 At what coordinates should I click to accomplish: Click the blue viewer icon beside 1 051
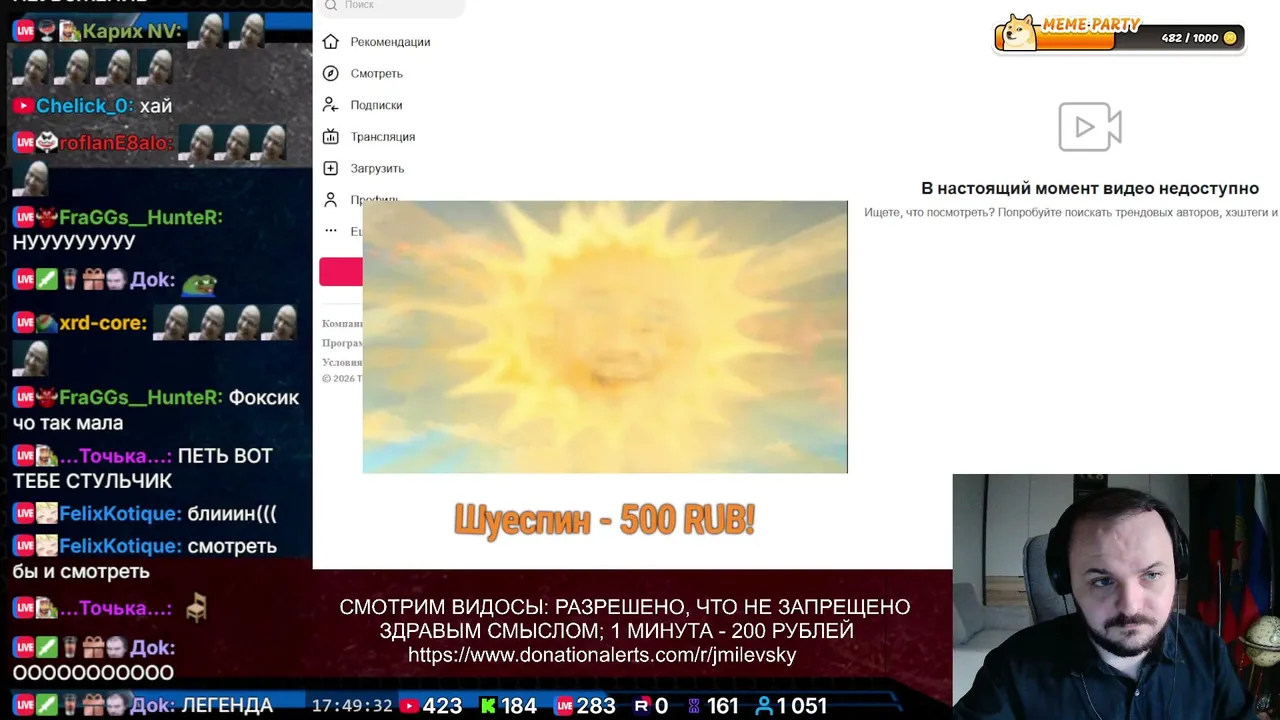(764, 706)
